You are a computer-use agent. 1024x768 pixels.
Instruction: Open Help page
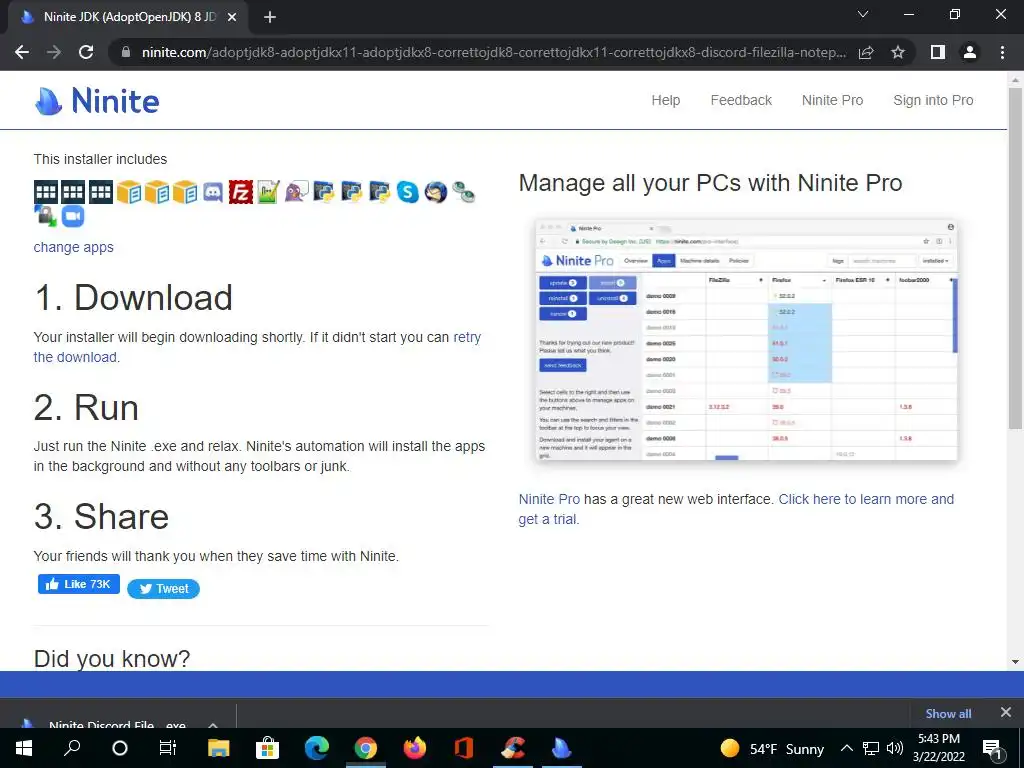click(665, 100)
